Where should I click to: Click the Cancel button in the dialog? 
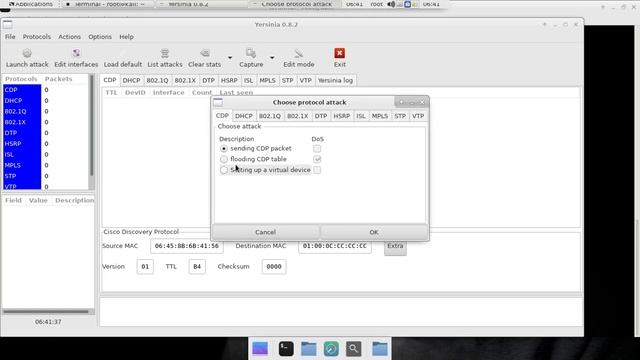point(265,232)
